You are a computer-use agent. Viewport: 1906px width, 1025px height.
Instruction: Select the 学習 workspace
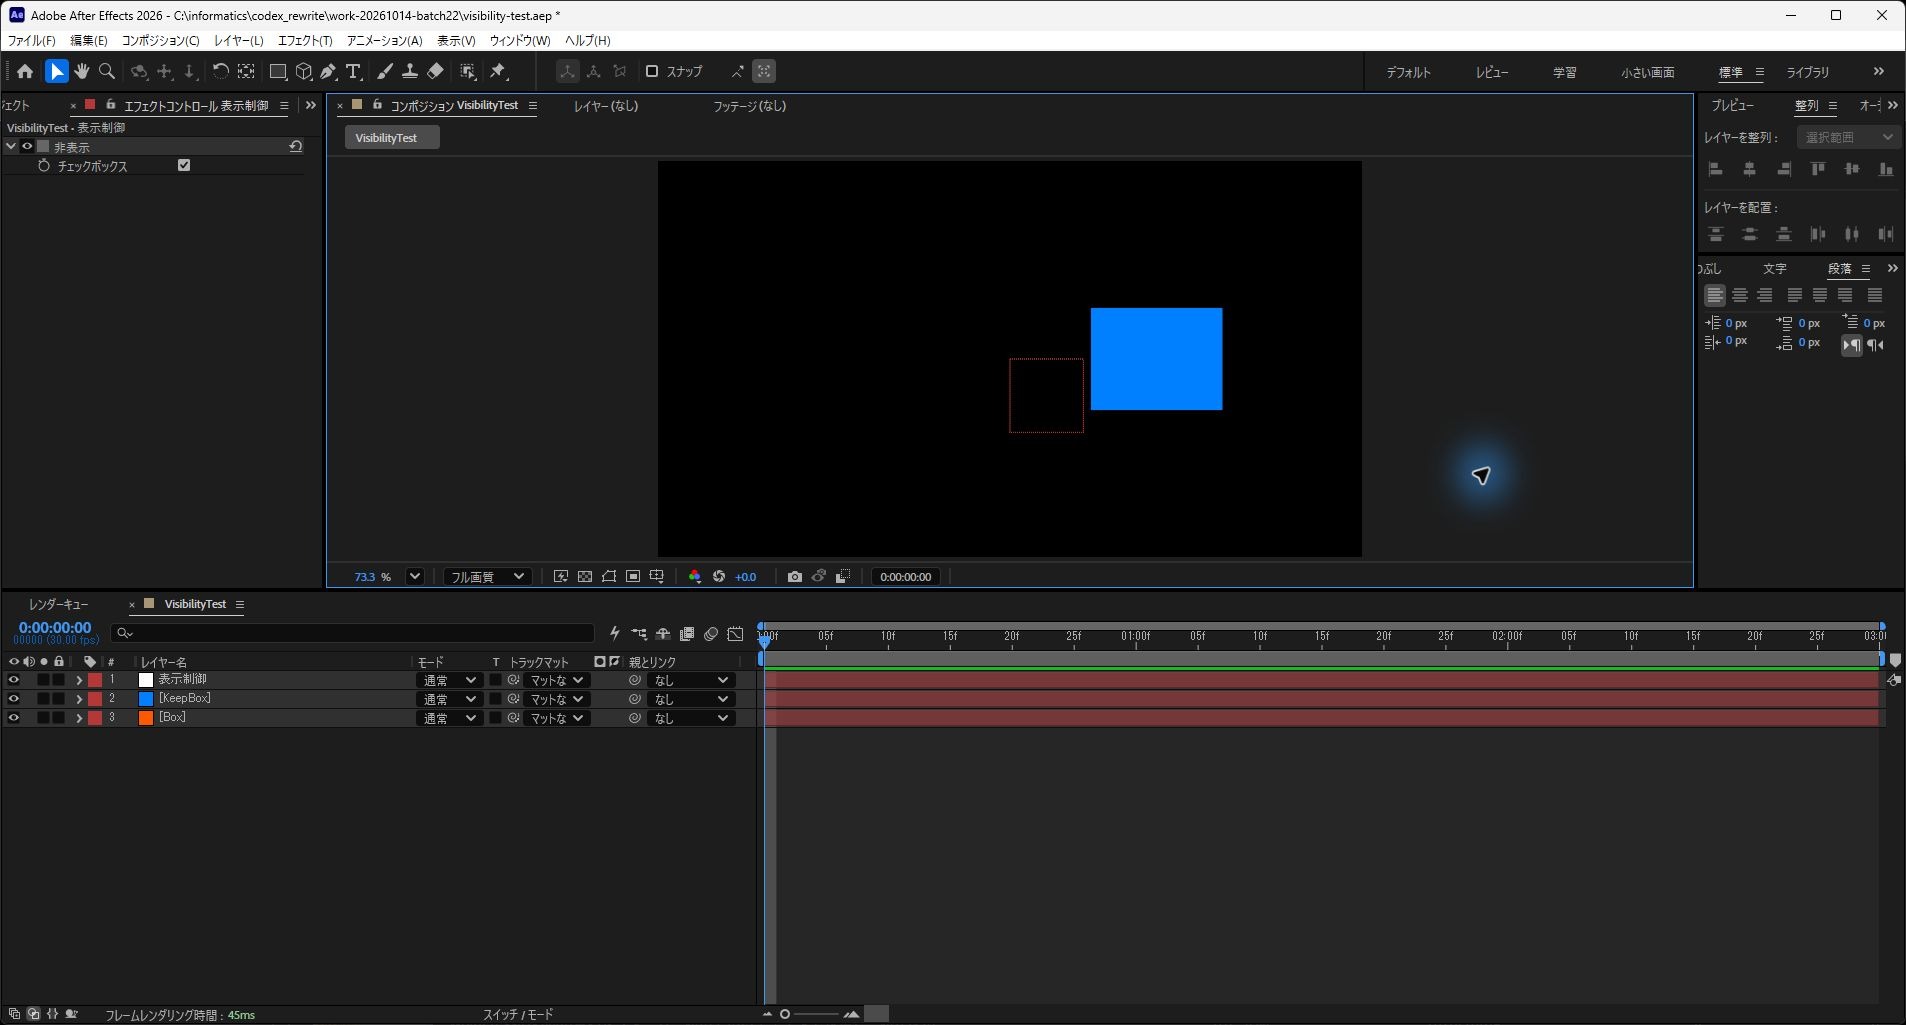[1564, 72]
